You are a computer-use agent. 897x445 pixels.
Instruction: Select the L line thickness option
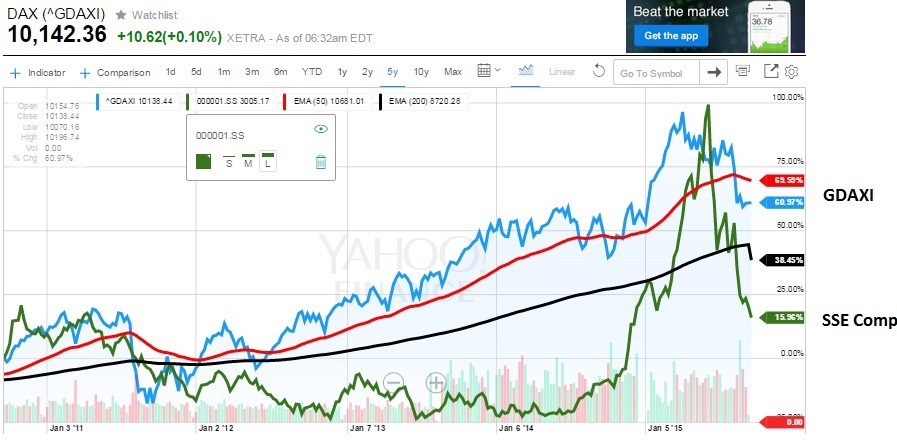[268, 161]
